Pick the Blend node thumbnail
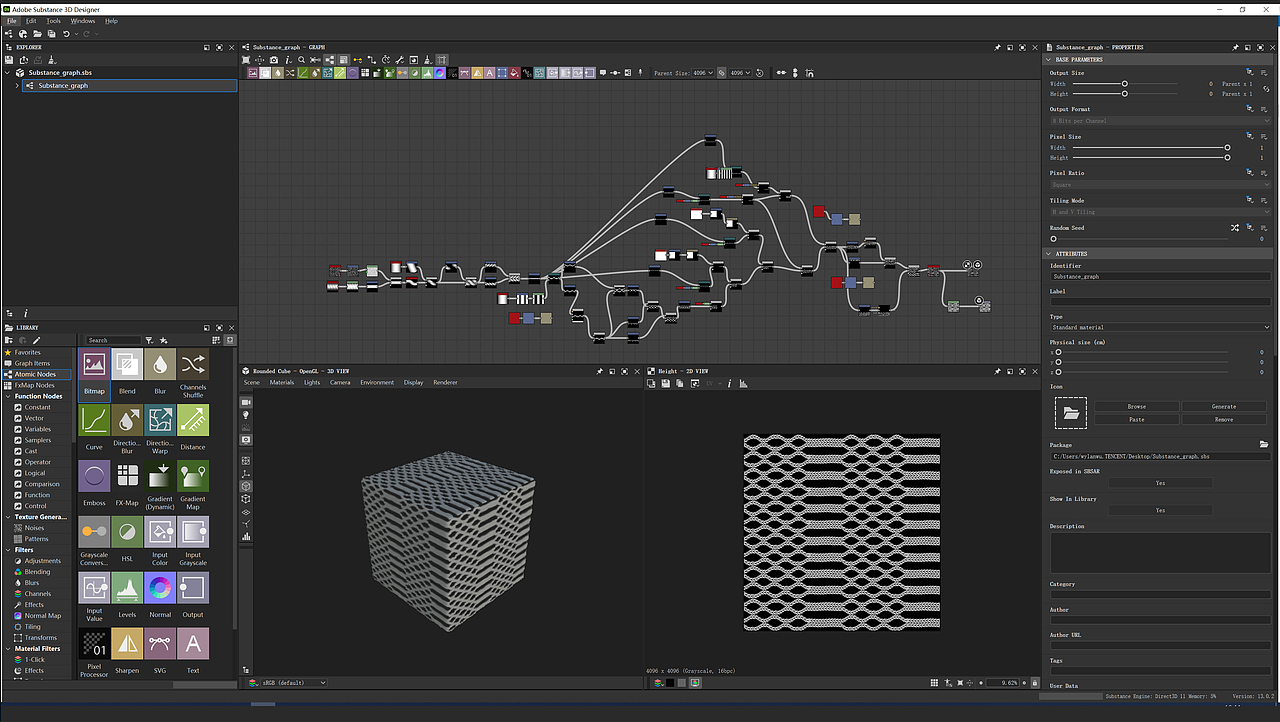Screen dimensions: 1280x722 (x=127, y=364)
